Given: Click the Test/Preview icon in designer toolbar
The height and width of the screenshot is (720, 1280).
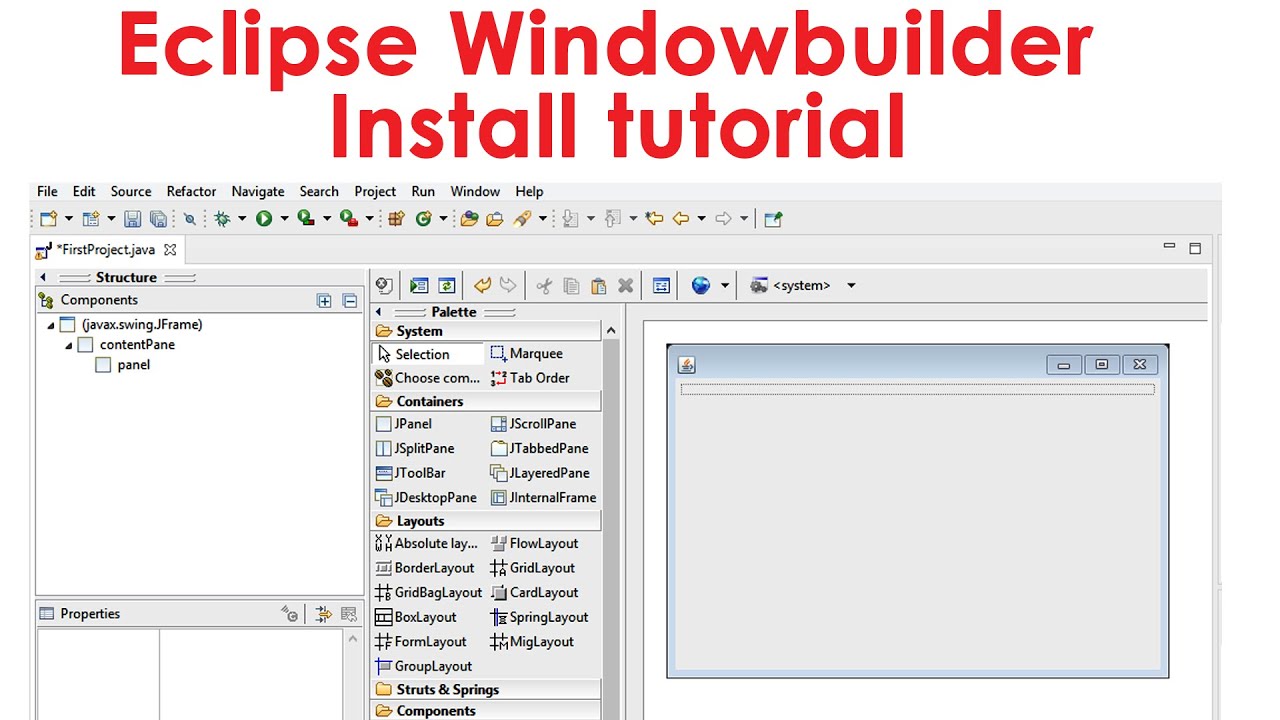Looking at the screenshot, I should [419, 286].
